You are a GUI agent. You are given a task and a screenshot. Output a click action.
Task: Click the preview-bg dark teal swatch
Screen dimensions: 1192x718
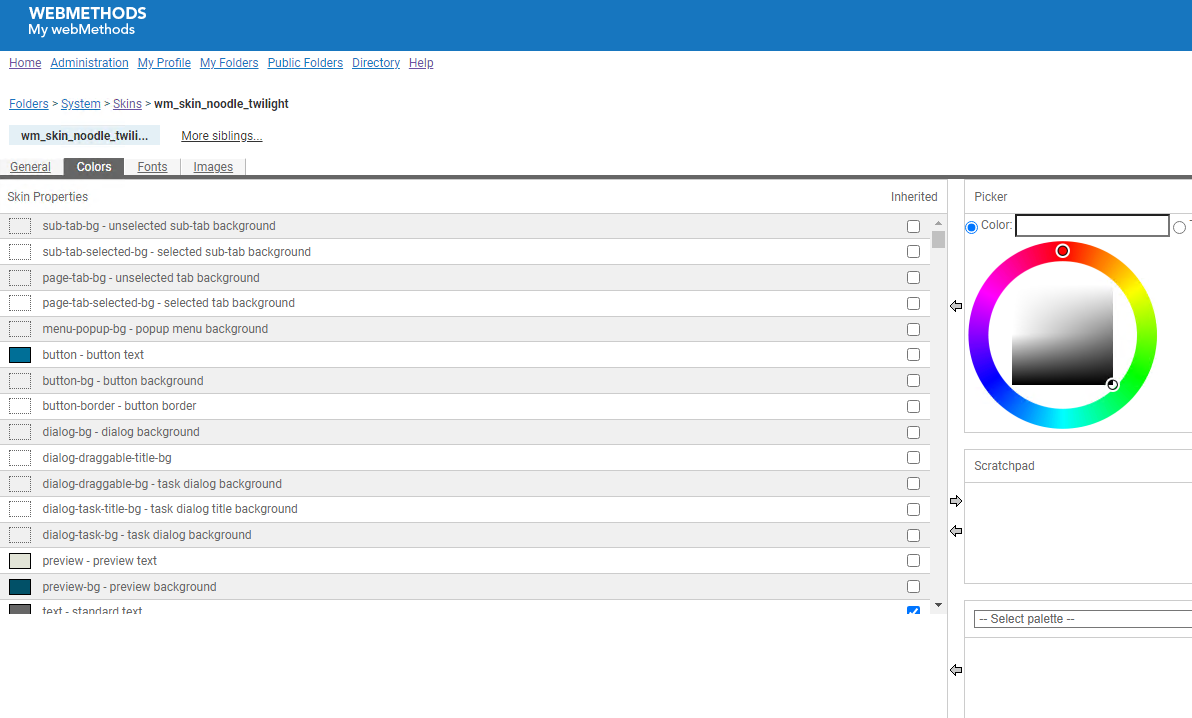20,586
